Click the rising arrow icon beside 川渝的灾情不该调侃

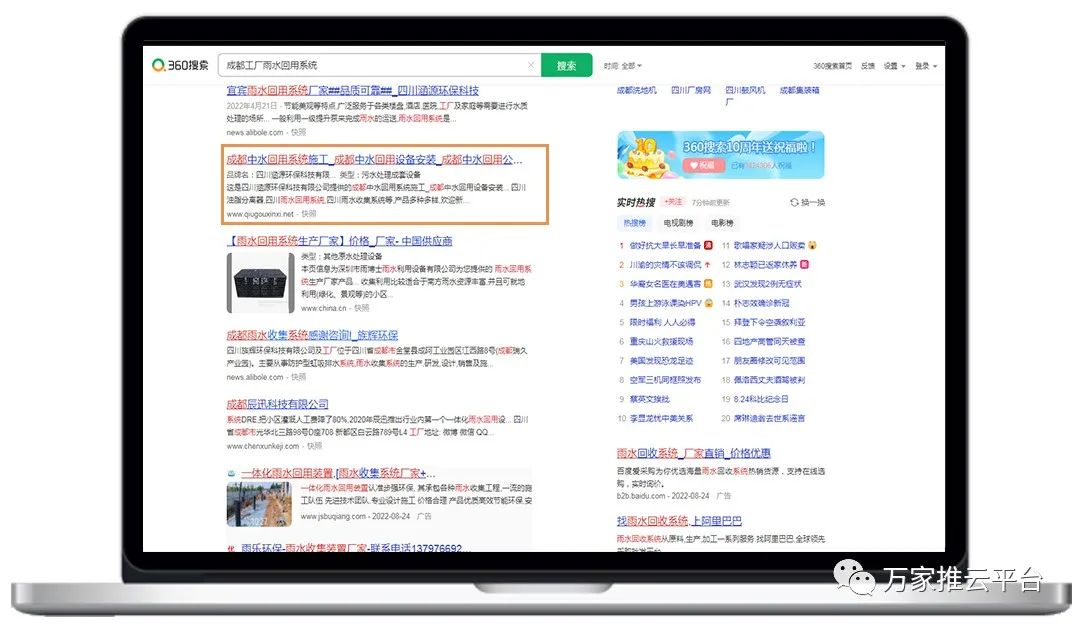[708, 265]
